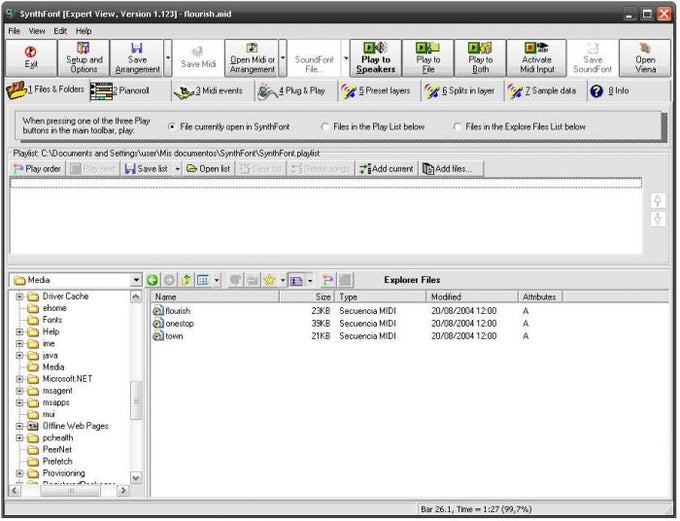Click the Add files... button
The height and width of the screenshot is (521, 680).
coord(451,169)
